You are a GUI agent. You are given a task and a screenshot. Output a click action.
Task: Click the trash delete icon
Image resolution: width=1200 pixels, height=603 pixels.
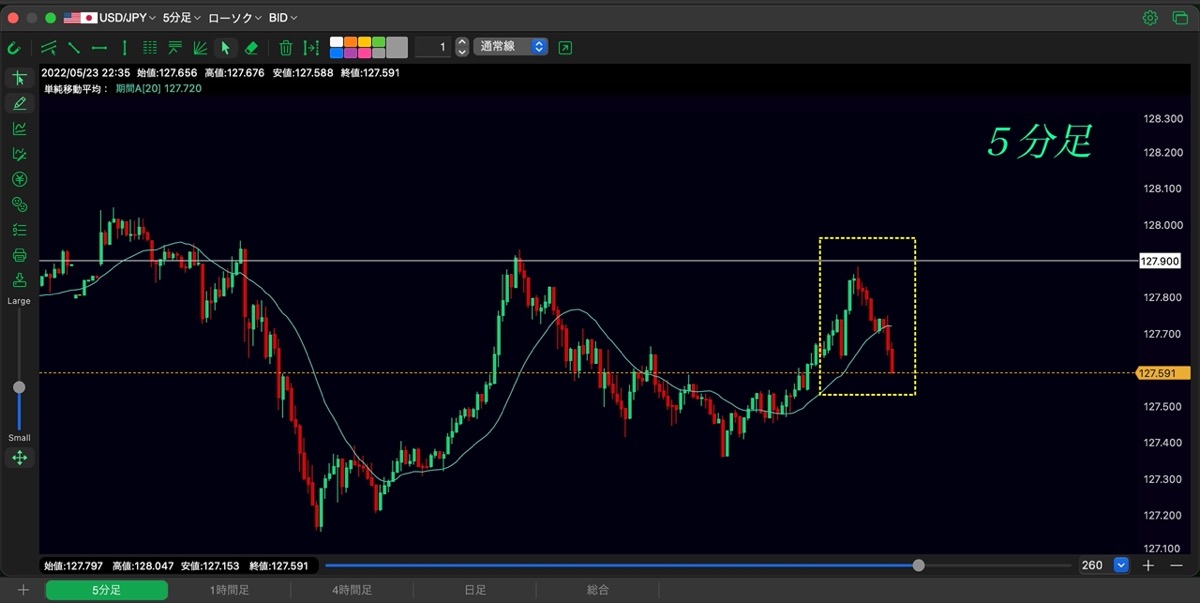coord(286,47)
